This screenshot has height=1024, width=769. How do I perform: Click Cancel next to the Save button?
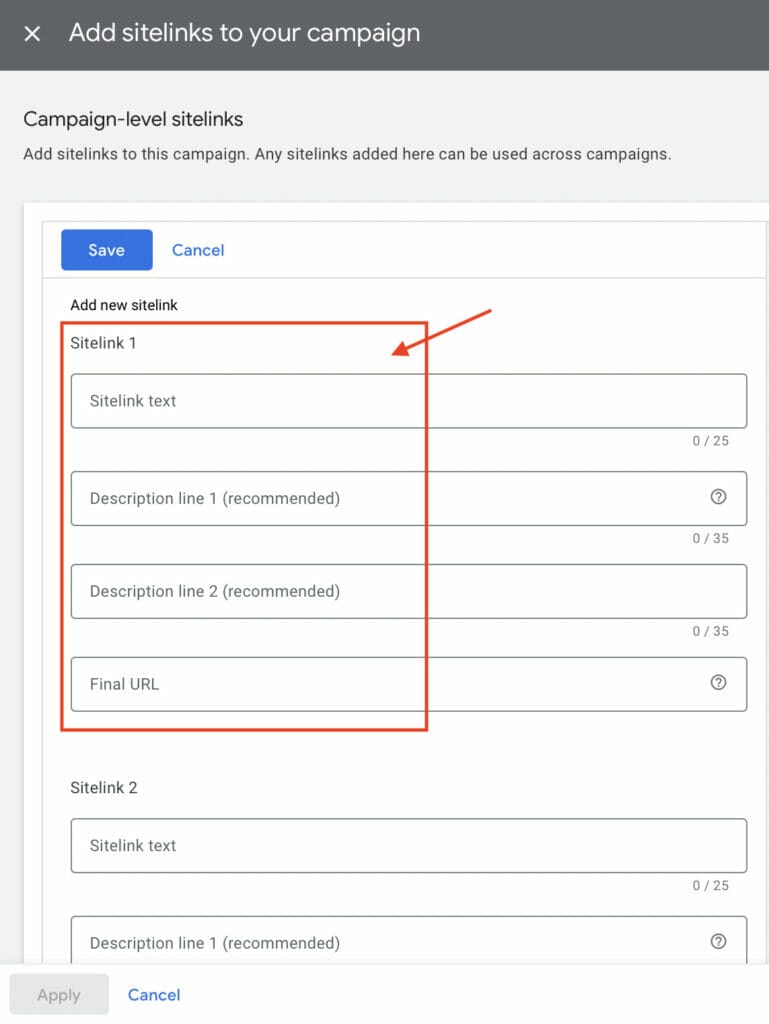(x=198, y=250)
